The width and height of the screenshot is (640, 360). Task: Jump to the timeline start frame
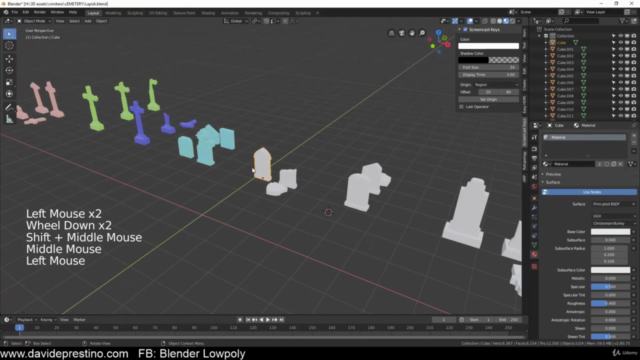pyautogui.click(x=248, y=320)
